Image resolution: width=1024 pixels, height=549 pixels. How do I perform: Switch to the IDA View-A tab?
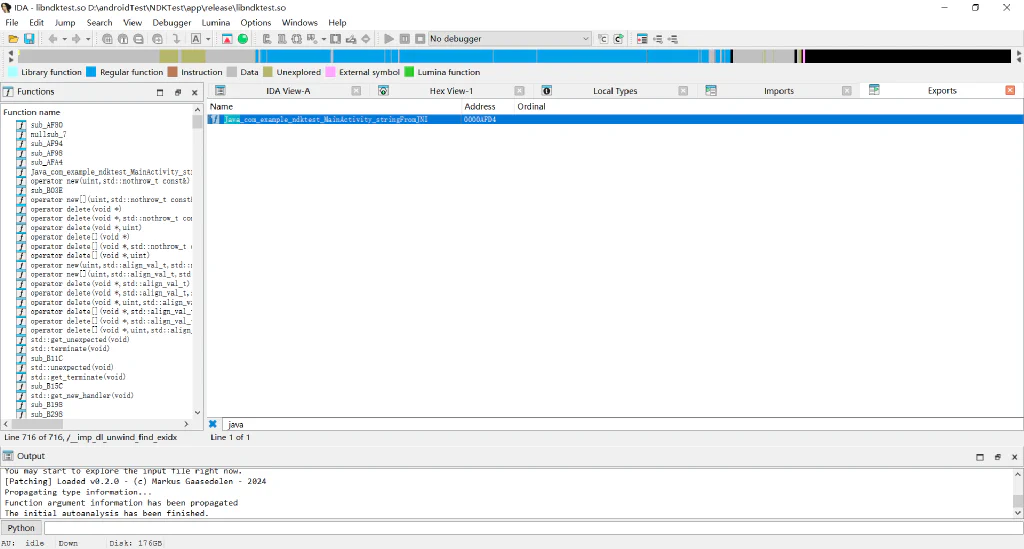coord(288,91)
